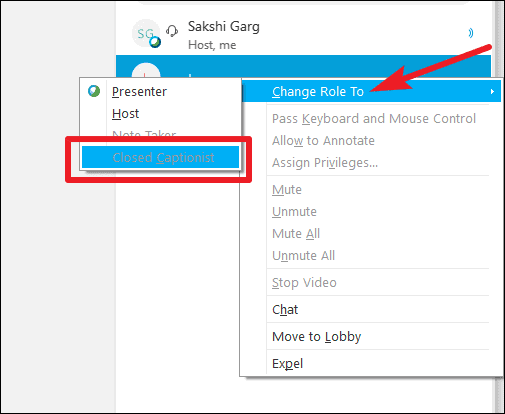The width and height of the screenshot is (505, 414).
Task: Click Sakshi Garg's SG avatar
Action: 146,33
